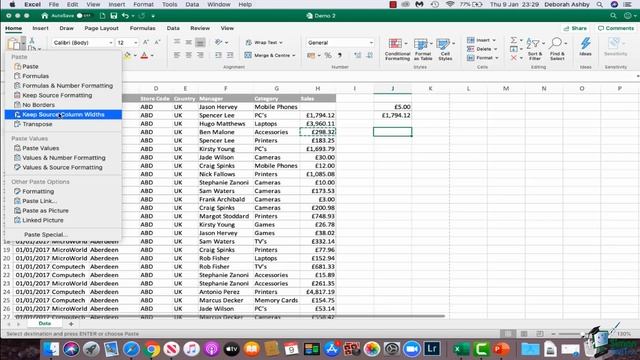The width and height of the screenshot is (640, 360).
Task: Select Values & Number Formatting paste option
Action: 63,158
